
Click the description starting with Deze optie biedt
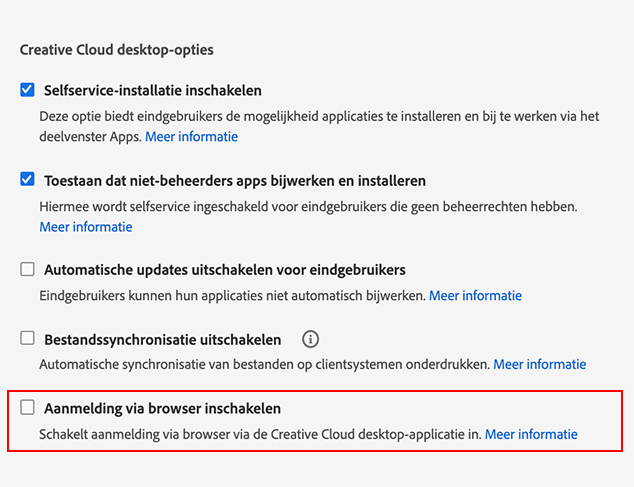click(x=300, y=116)
